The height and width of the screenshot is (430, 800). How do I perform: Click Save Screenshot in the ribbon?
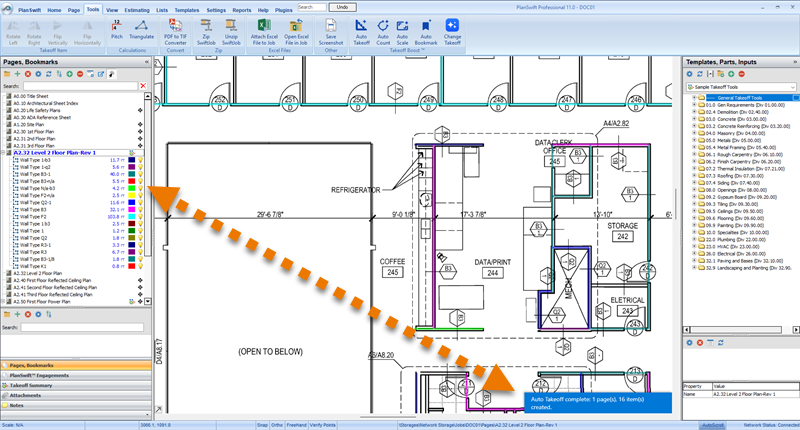pos(331,33)
